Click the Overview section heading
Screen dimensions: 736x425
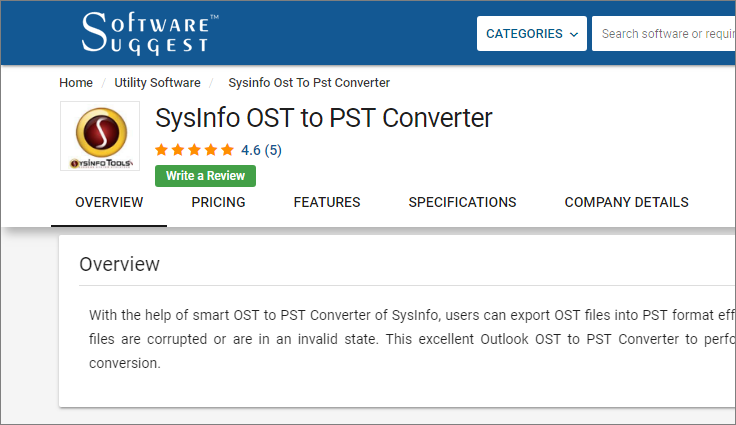click(119, 264)
